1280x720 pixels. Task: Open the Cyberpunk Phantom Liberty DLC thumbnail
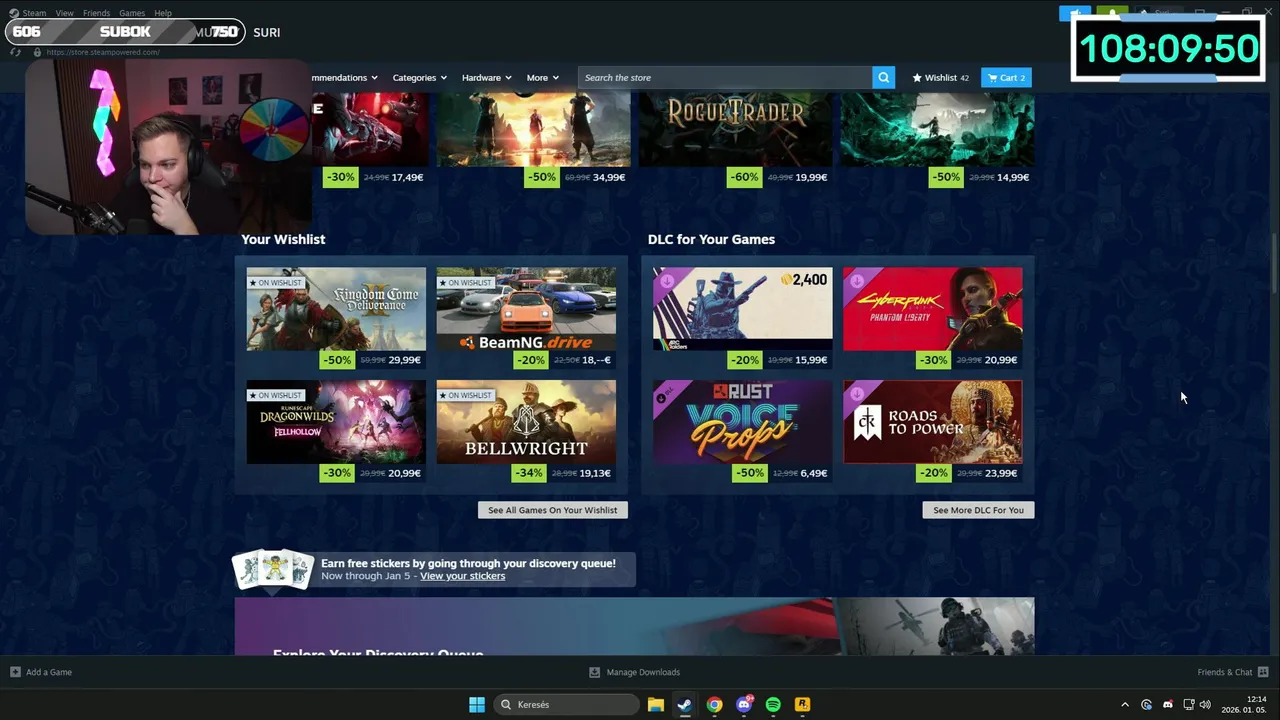pyautogui.click(x=932, y=309)
